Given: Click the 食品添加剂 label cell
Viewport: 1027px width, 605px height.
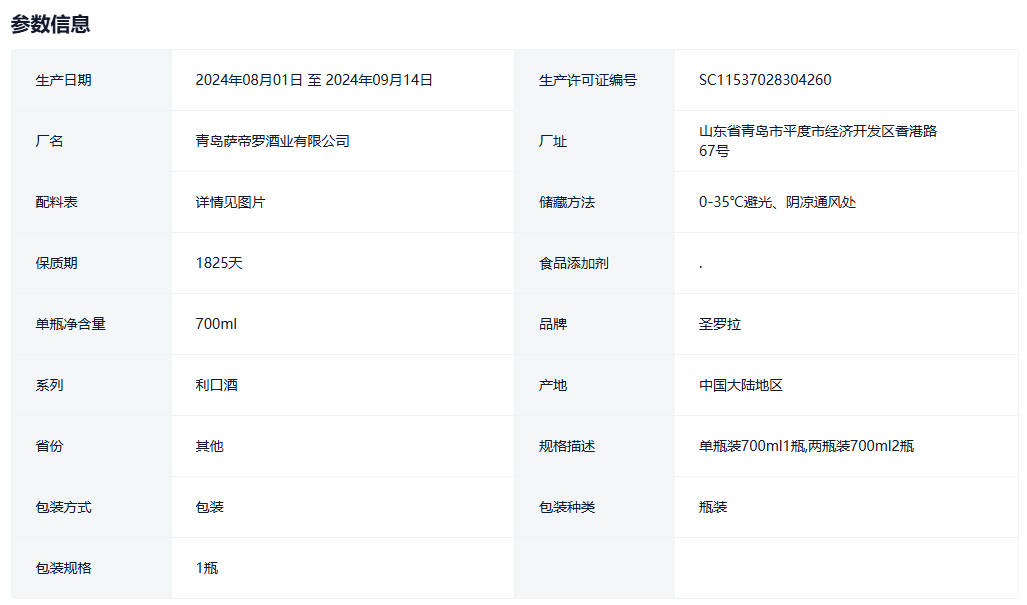Looking at the screenshot, I should pyautogui.click(x=573, y=263).
